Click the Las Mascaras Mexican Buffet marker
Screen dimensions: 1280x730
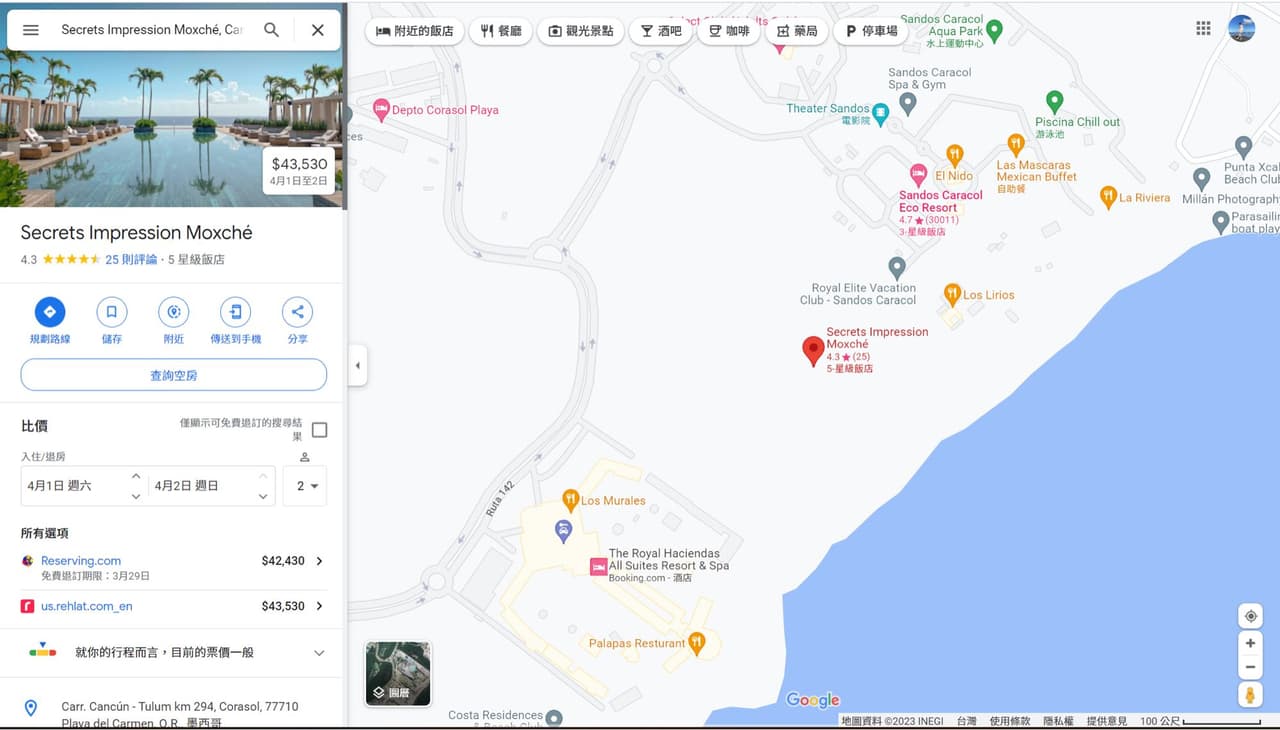click(x=1016, y=145)
